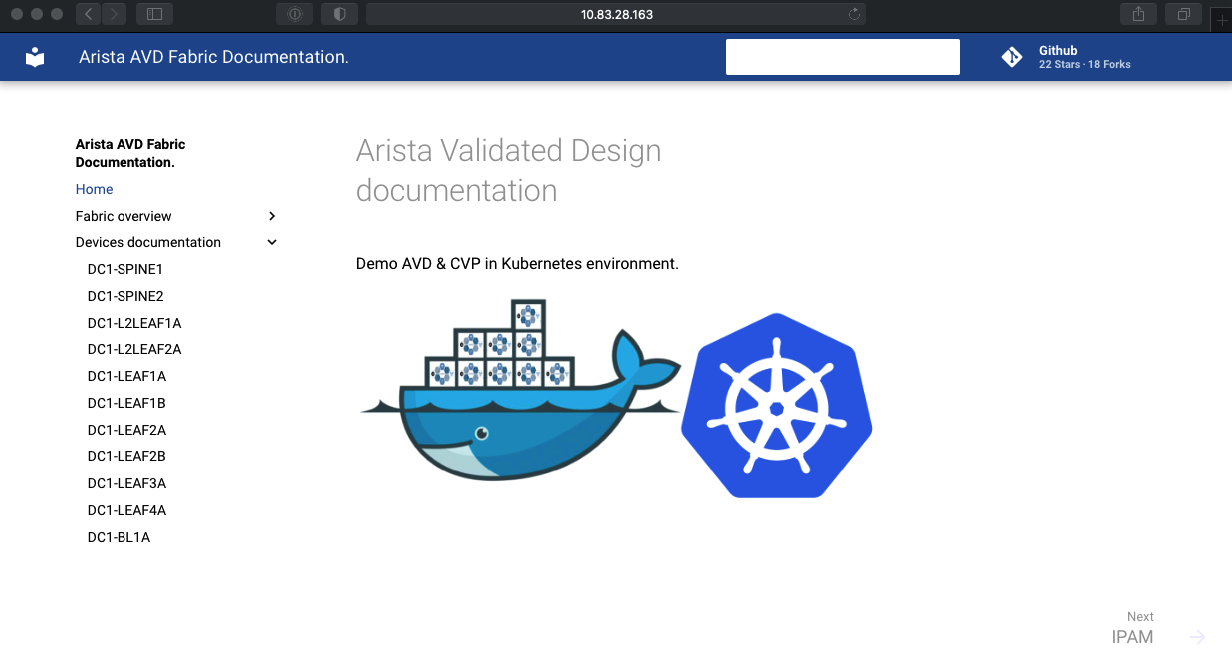Open DC1-LEAF1A device page

[x=127, y=376]
